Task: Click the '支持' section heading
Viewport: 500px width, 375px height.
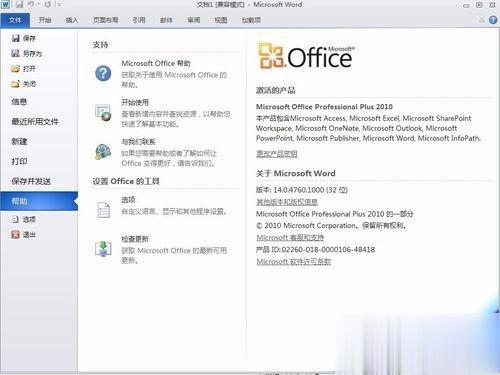Action: click(100, 45)
